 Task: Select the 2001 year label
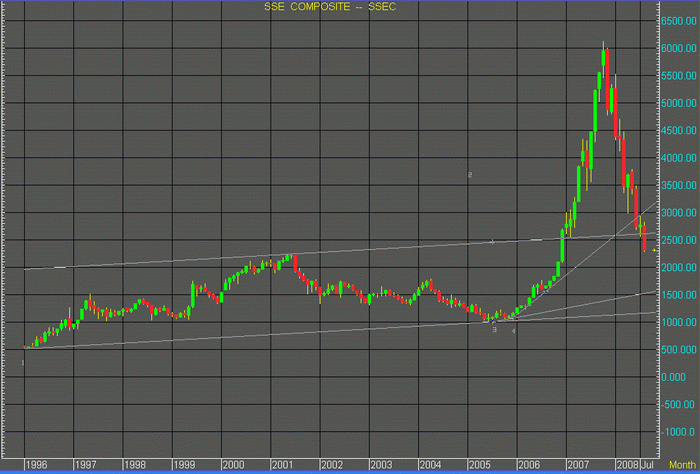point(282,465)
